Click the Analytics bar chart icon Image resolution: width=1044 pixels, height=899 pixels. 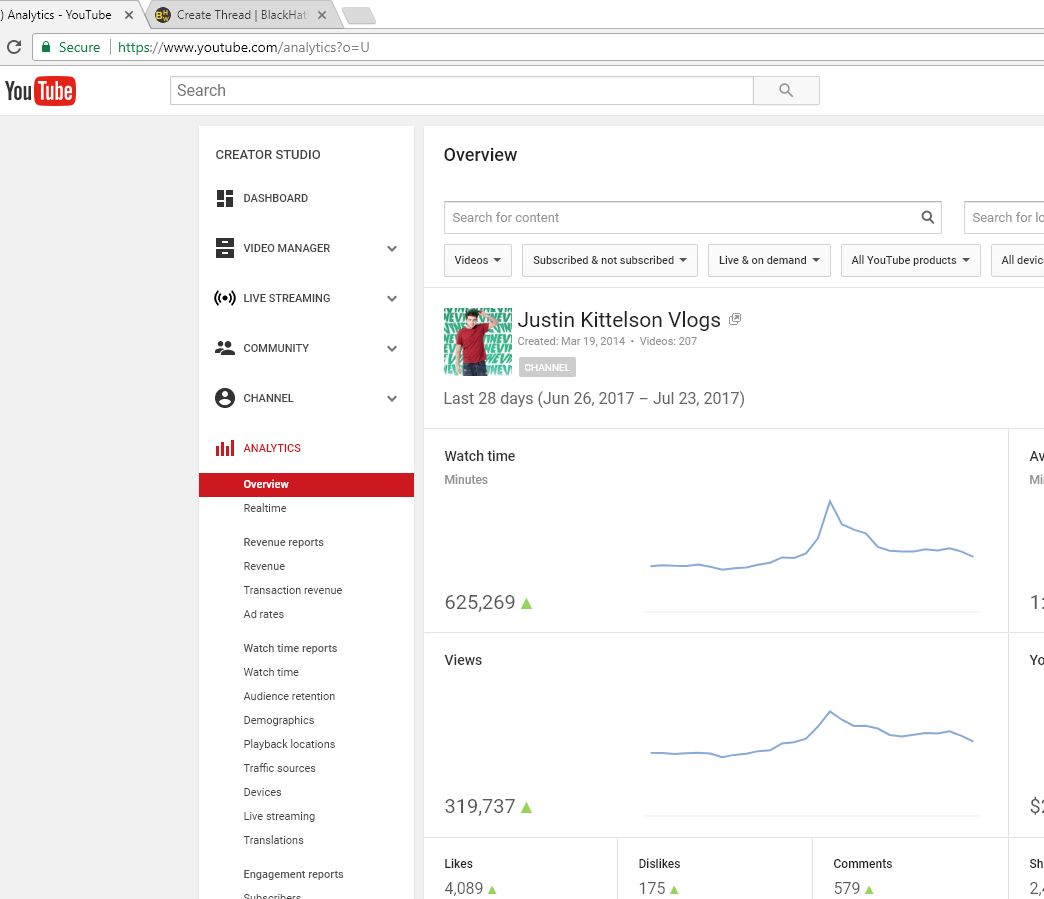pos(225,448)
